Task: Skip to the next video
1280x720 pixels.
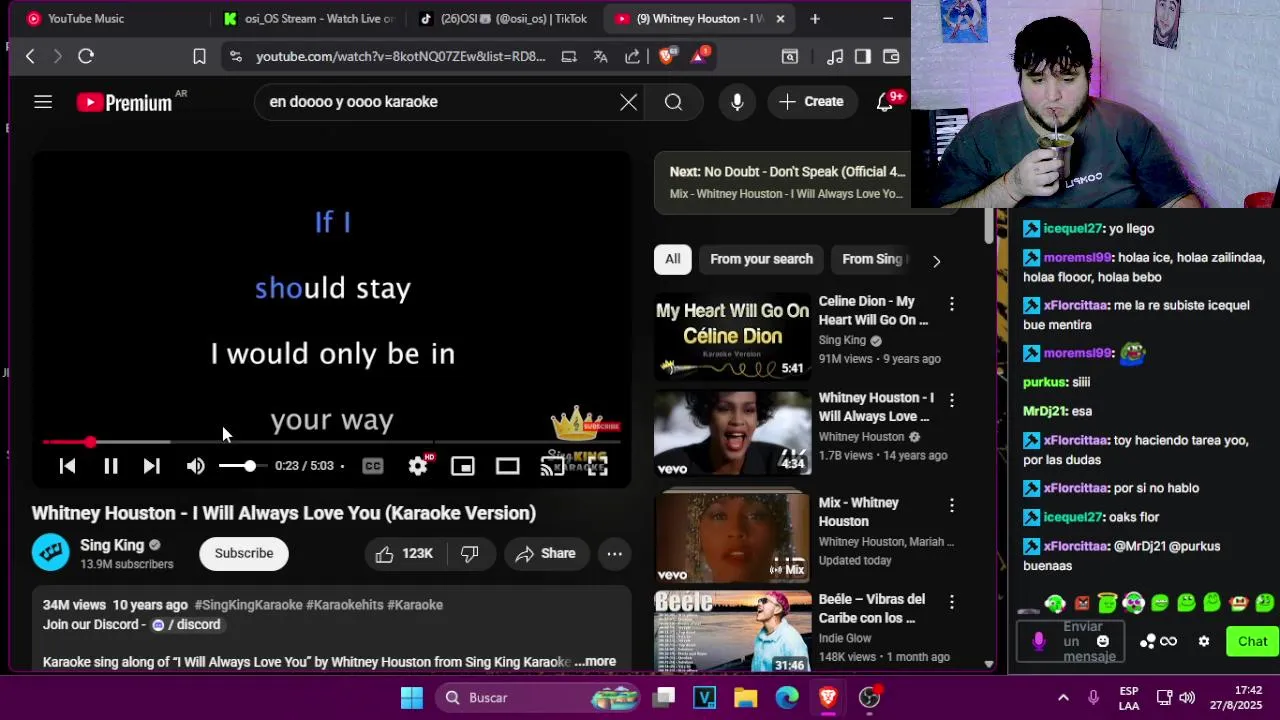Action: (x=151, y=466)
